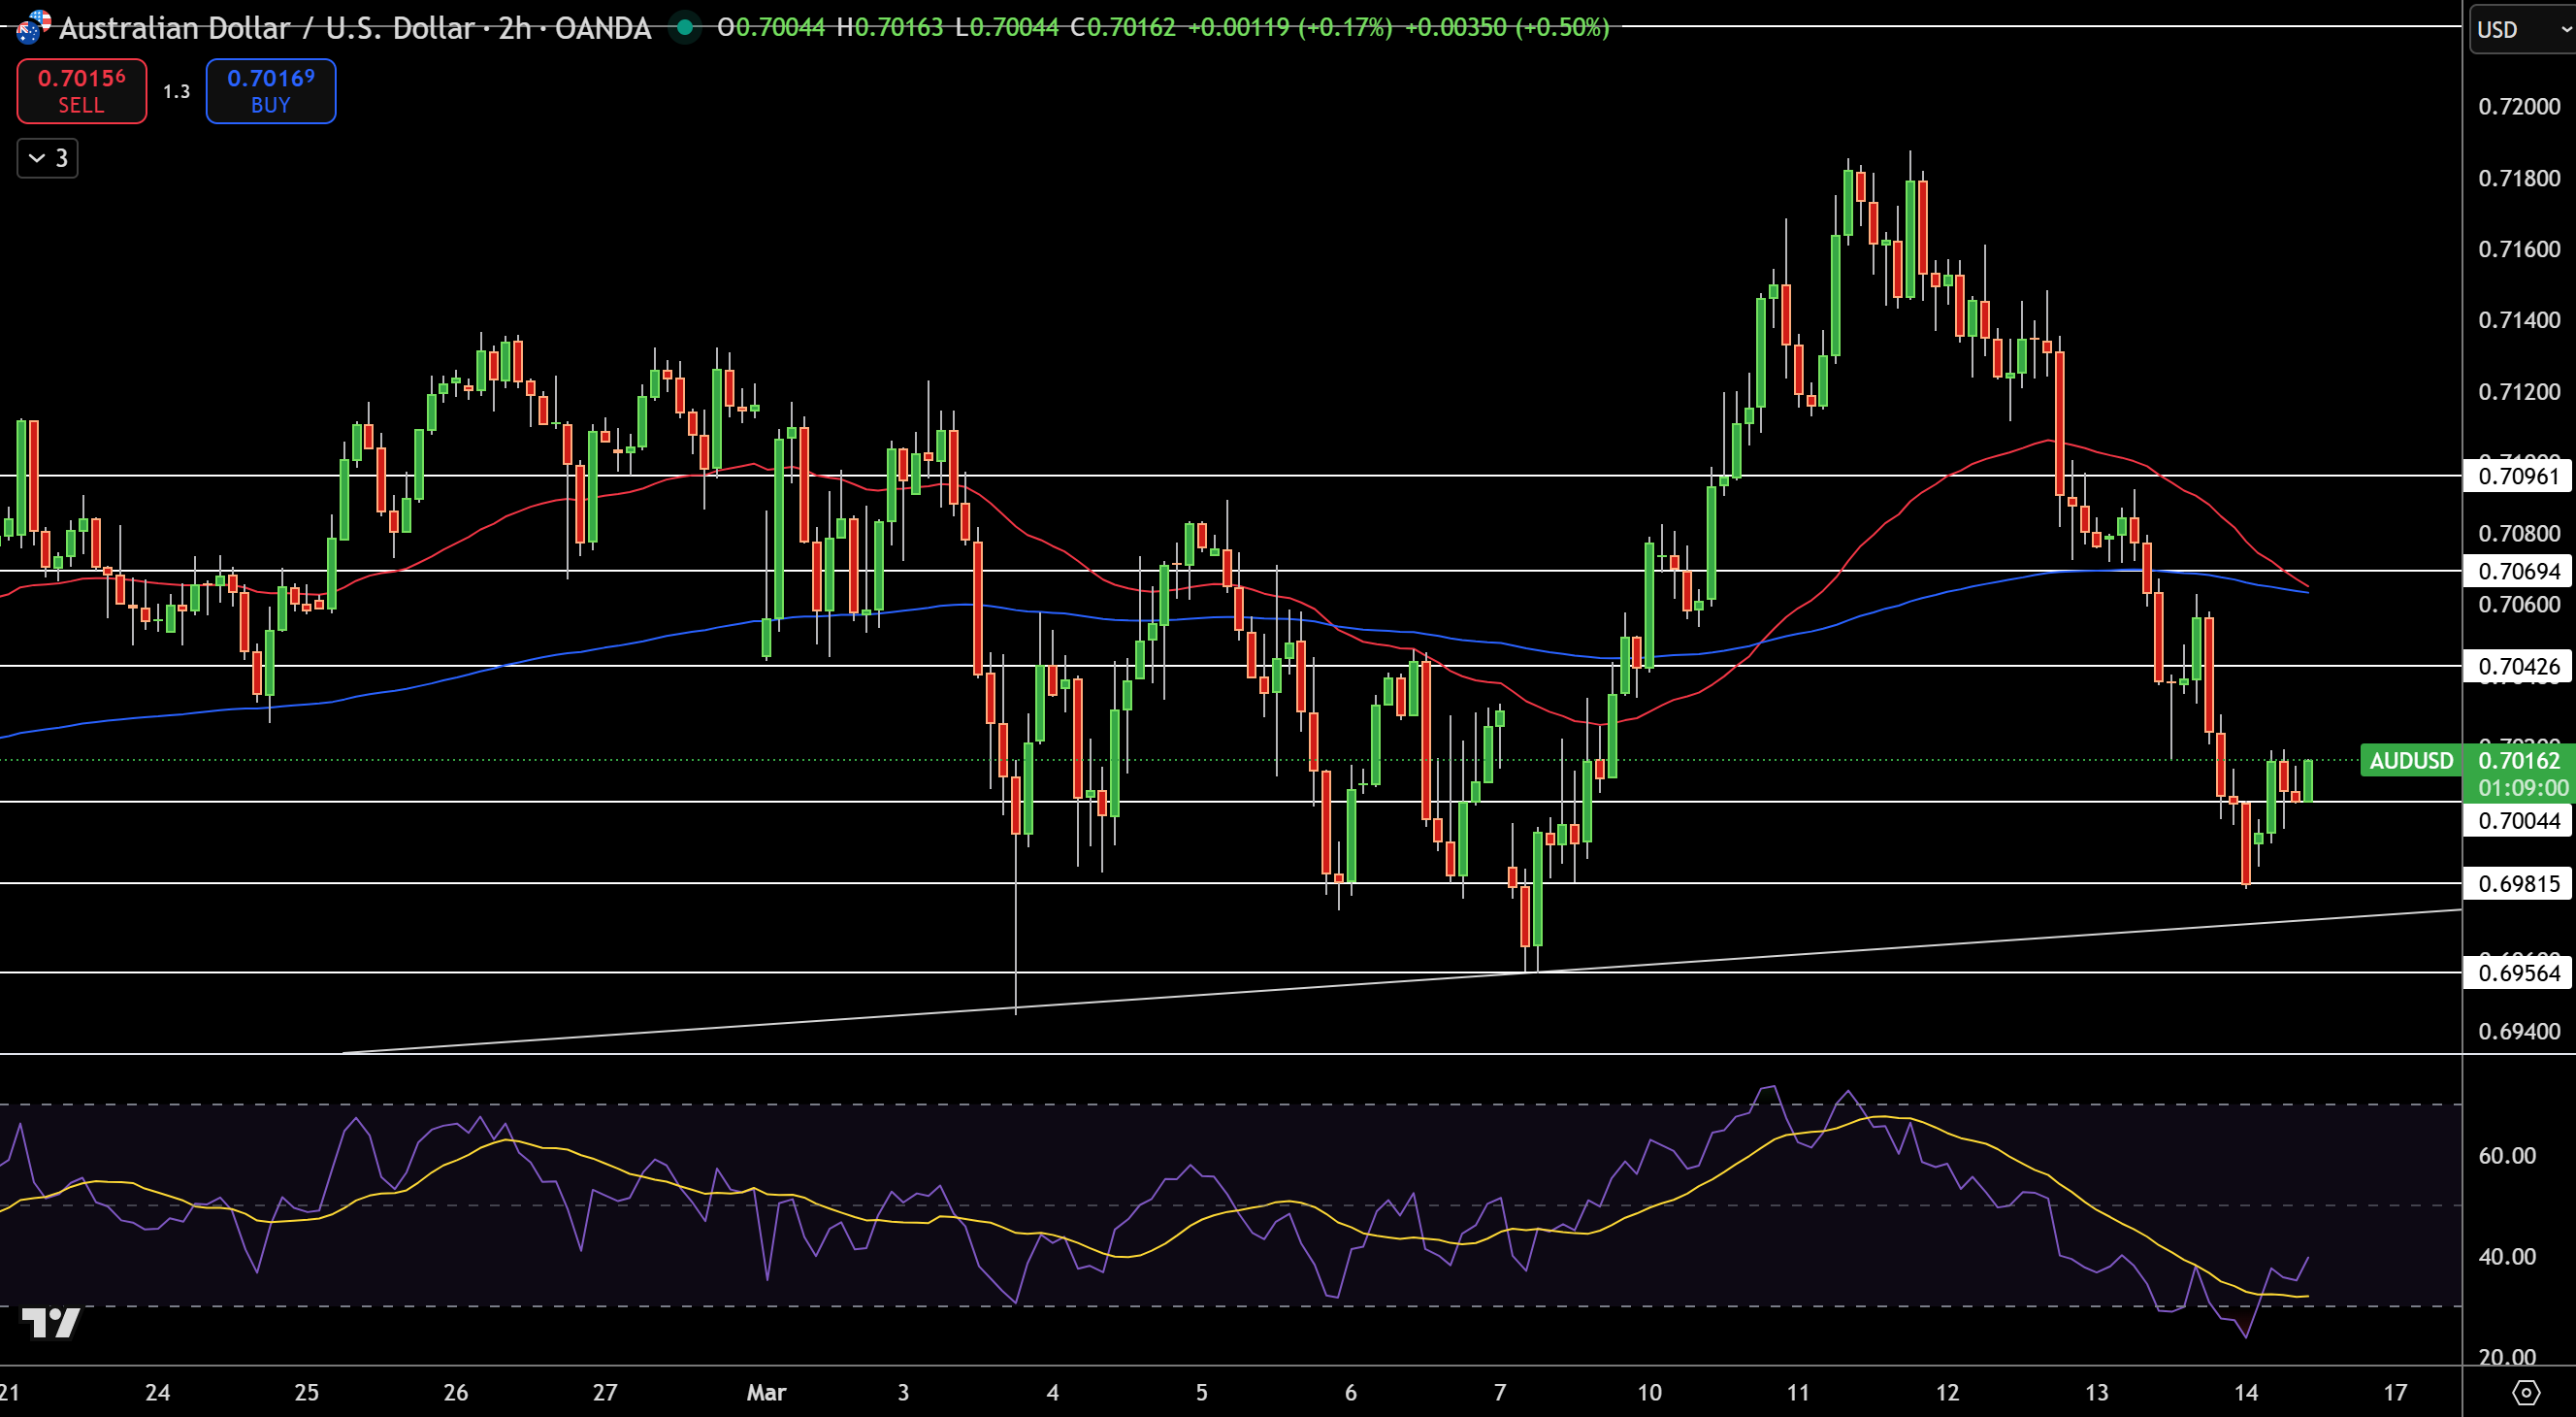Click the 60.00 RSI scale label
The height and width of the screenshot is (1417, 2576).
(x=2507, y=1155)
